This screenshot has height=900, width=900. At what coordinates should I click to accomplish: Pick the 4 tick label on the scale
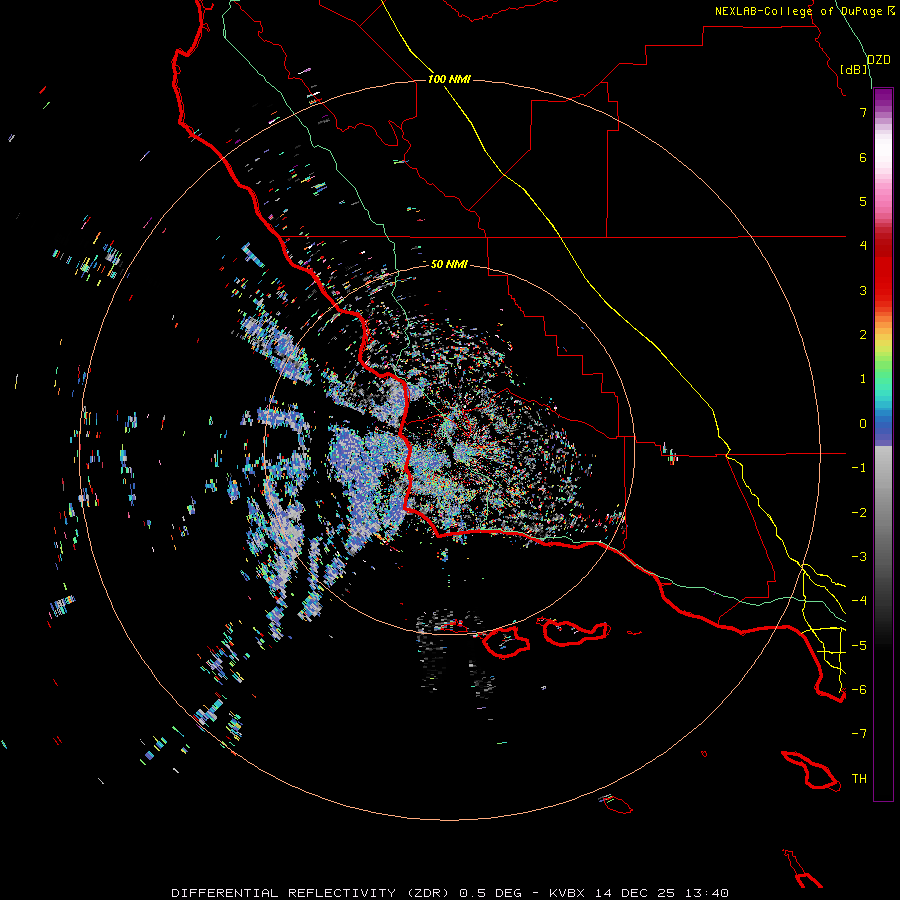click(x=863, y=246)
